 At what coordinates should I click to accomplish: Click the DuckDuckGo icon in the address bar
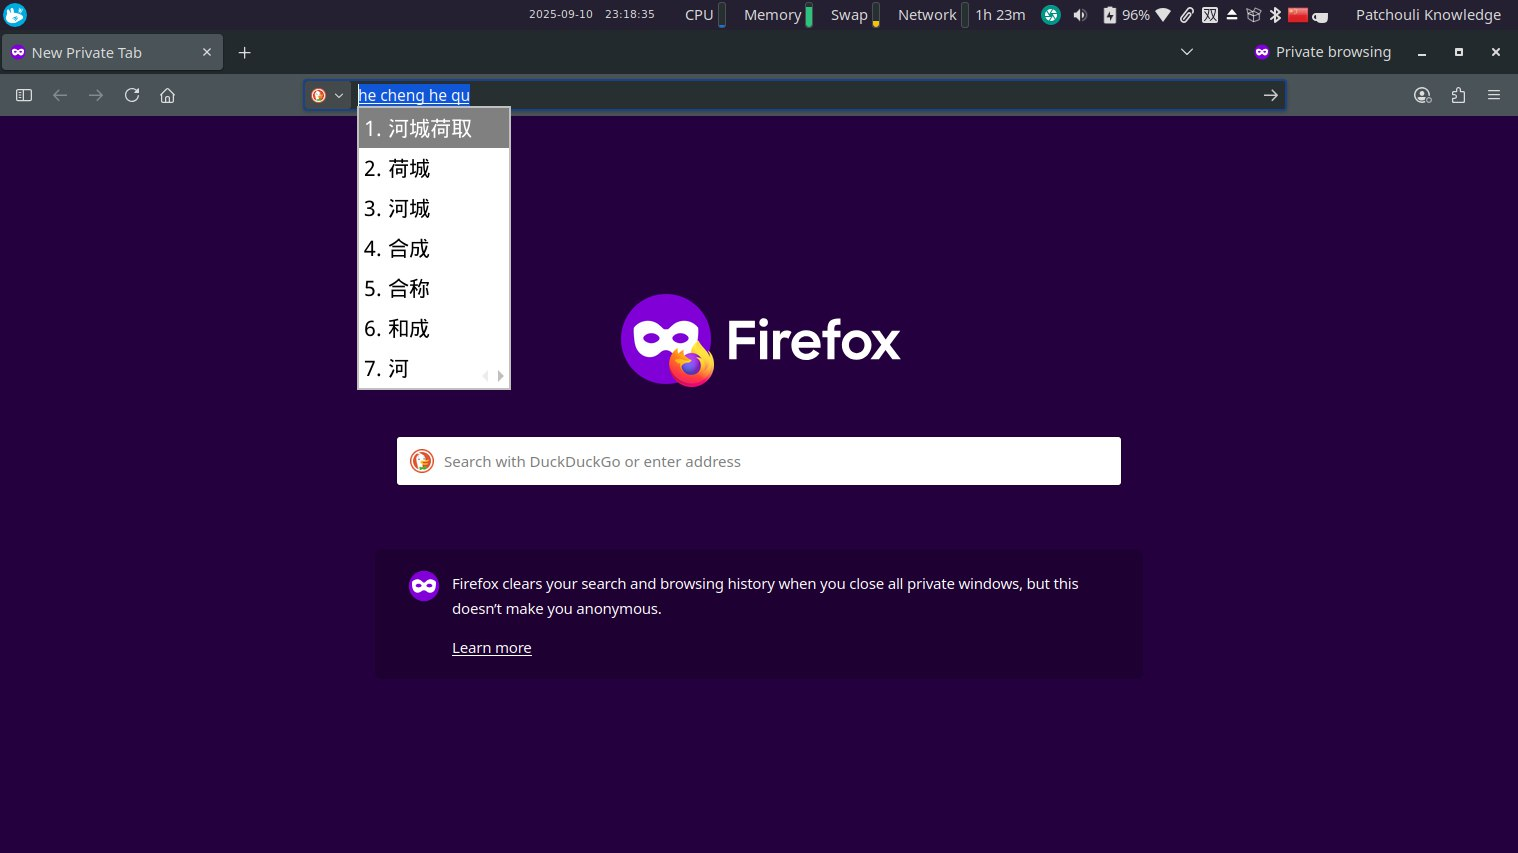click(319, 95)
